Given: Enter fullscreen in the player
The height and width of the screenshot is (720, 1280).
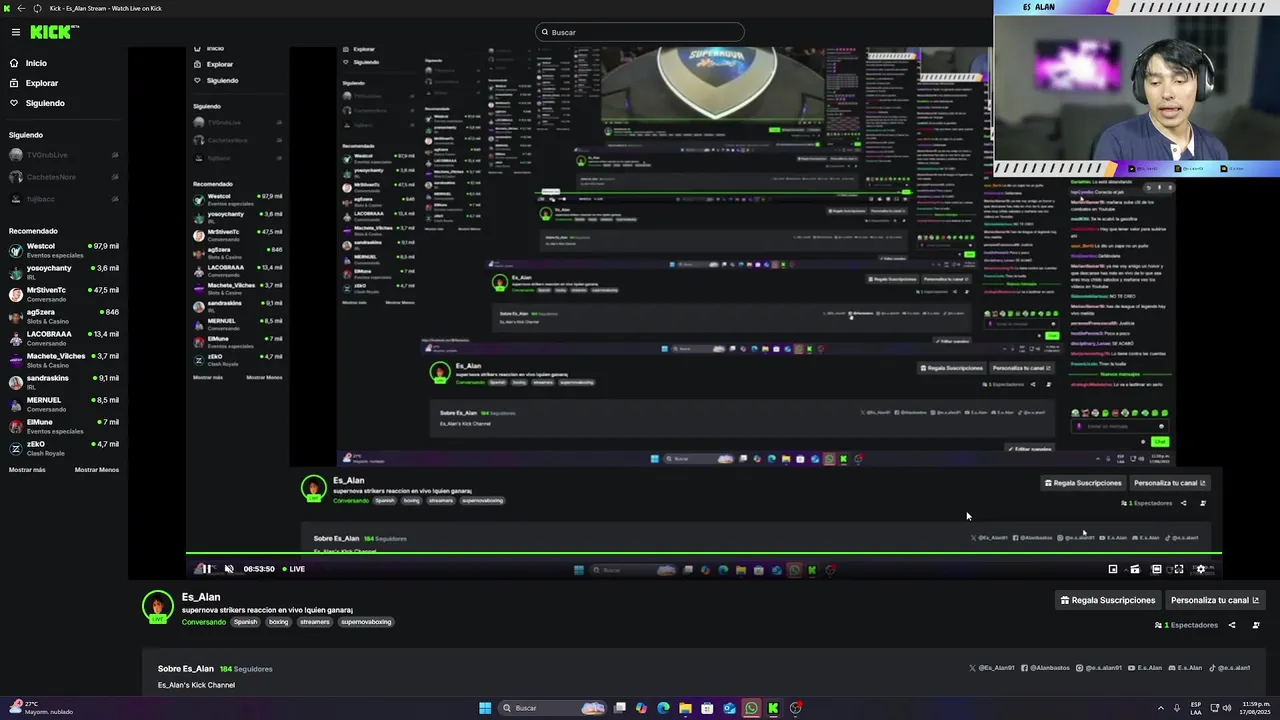Looking at the screenshot, I should click(1179, 569).
